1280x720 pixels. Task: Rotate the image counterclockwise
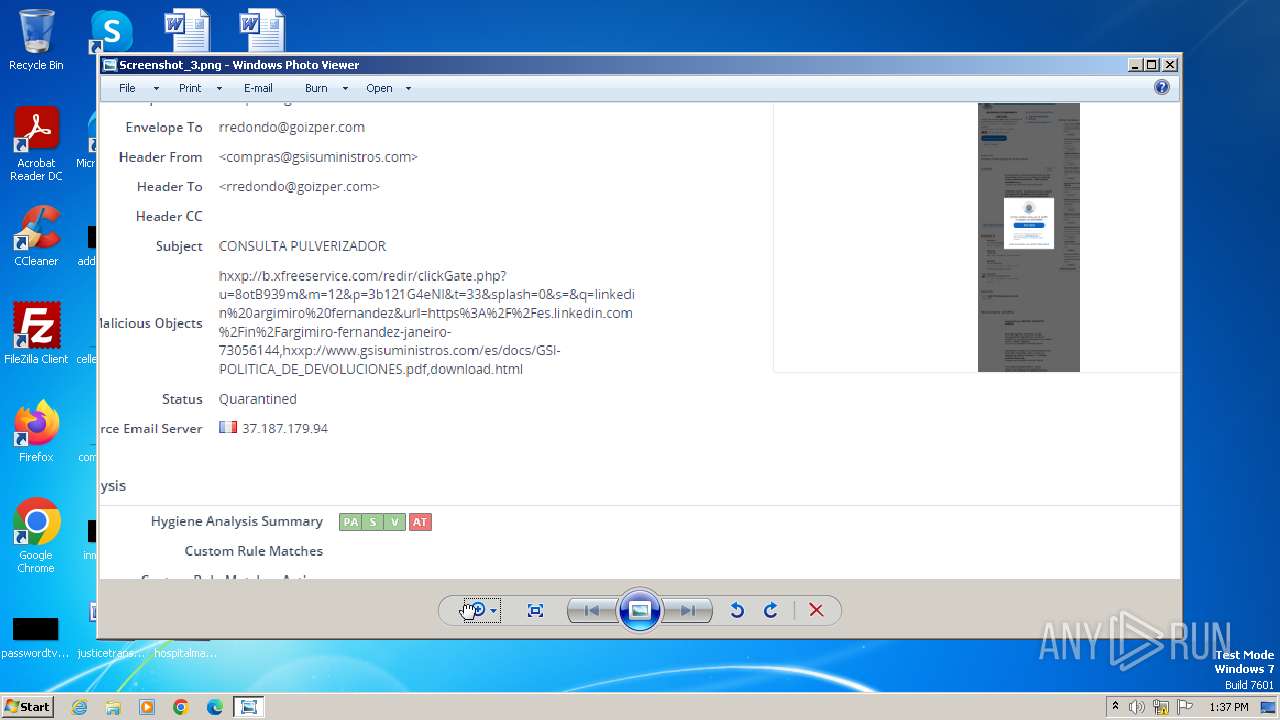pos(737,610)
